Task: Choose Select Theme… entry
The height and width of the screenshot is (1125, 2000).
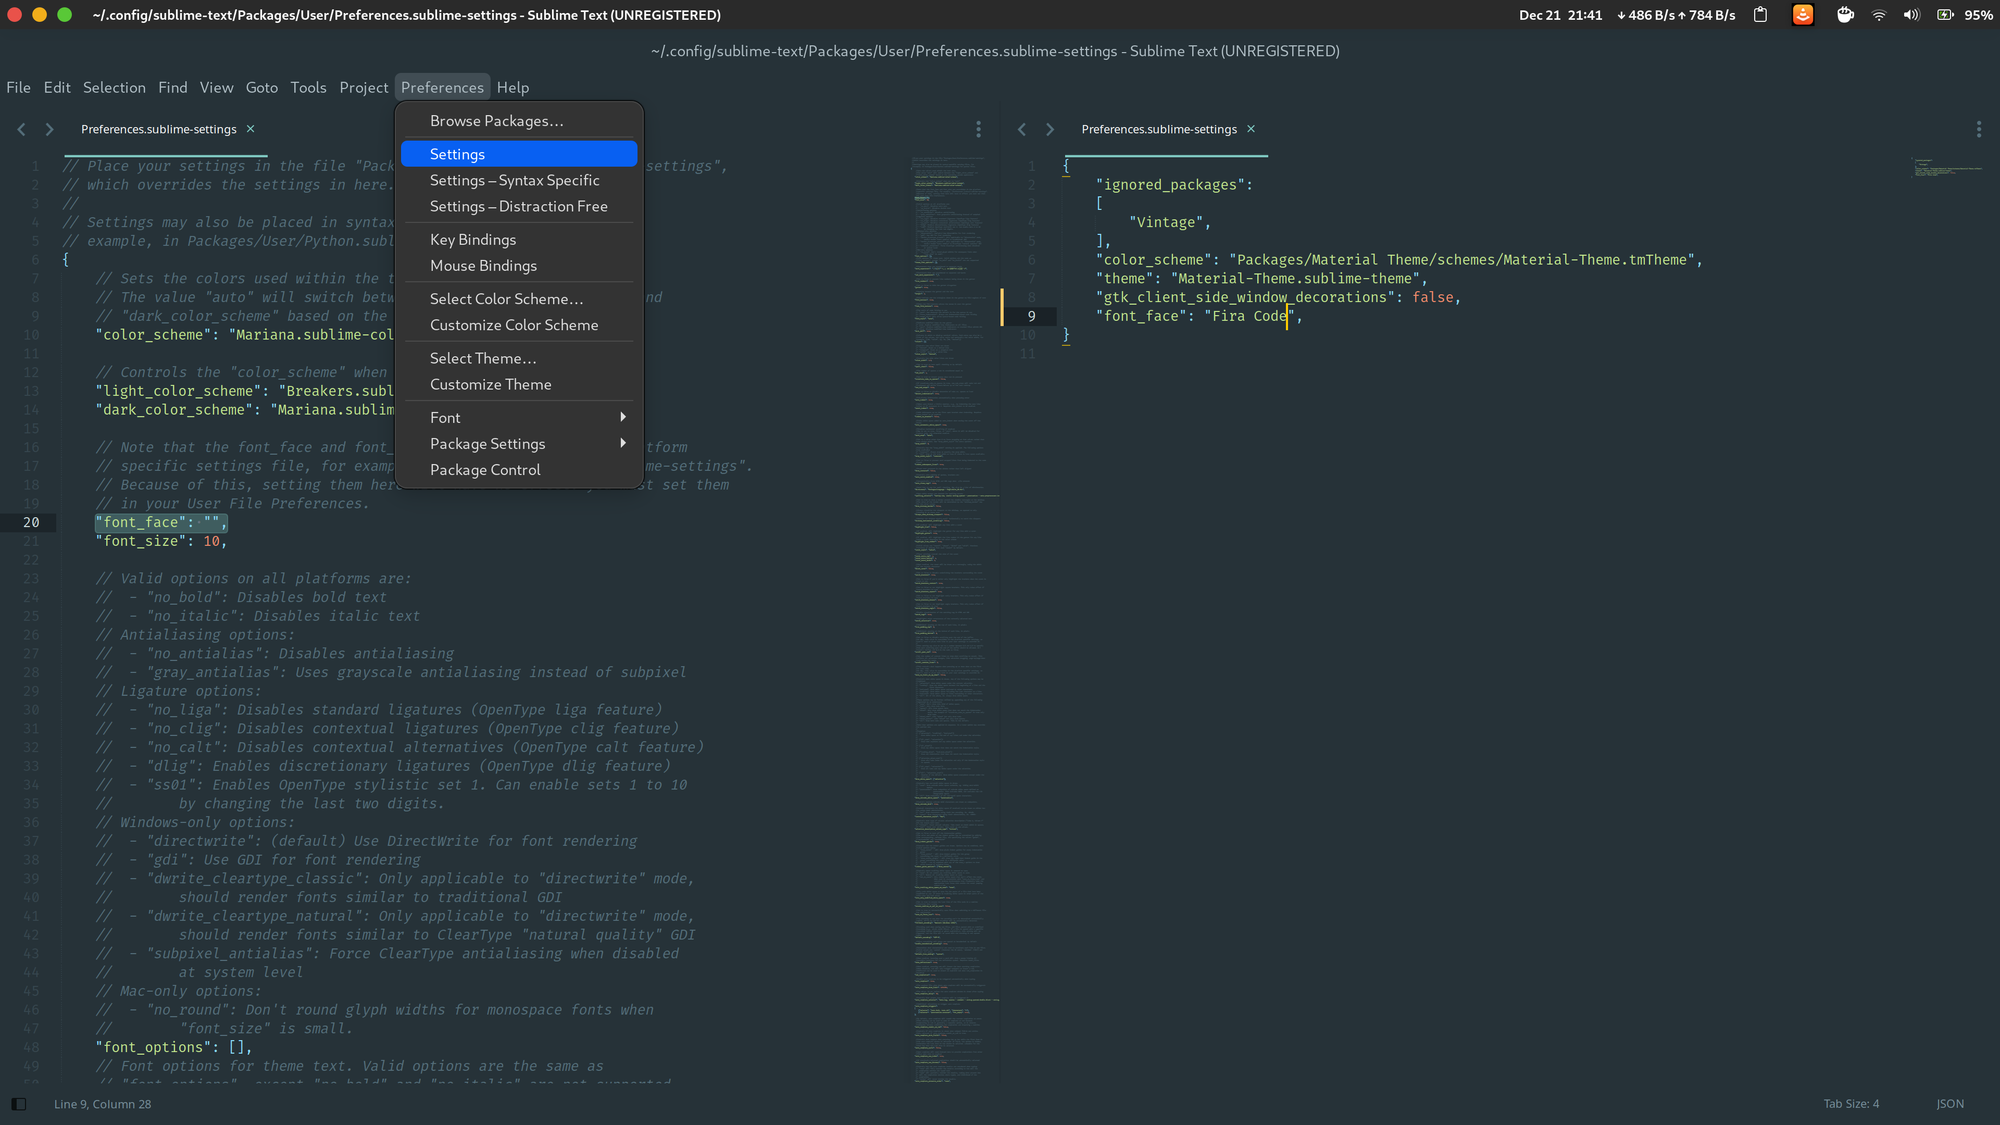Action: click(519, 358)
